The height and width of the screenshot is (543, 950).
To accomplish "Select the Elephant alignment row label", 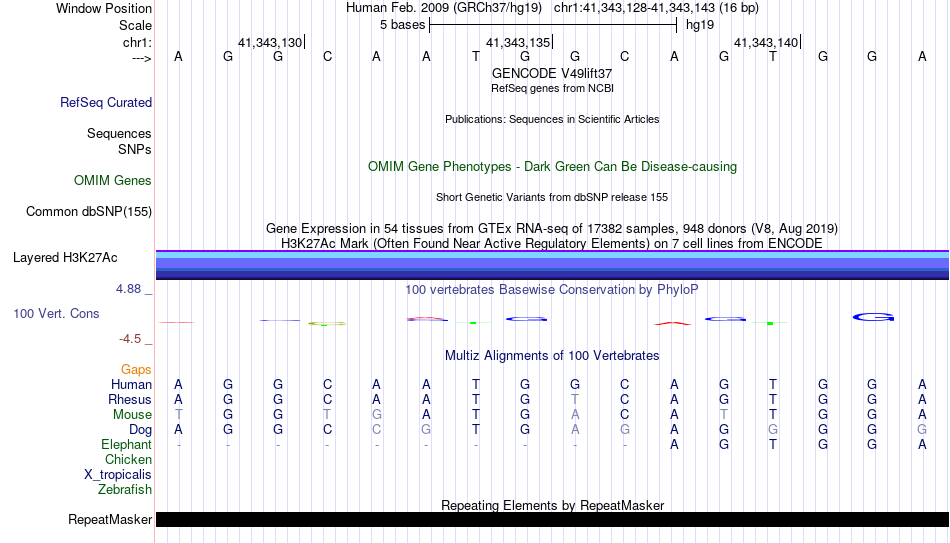I will (x=126, y=445).
